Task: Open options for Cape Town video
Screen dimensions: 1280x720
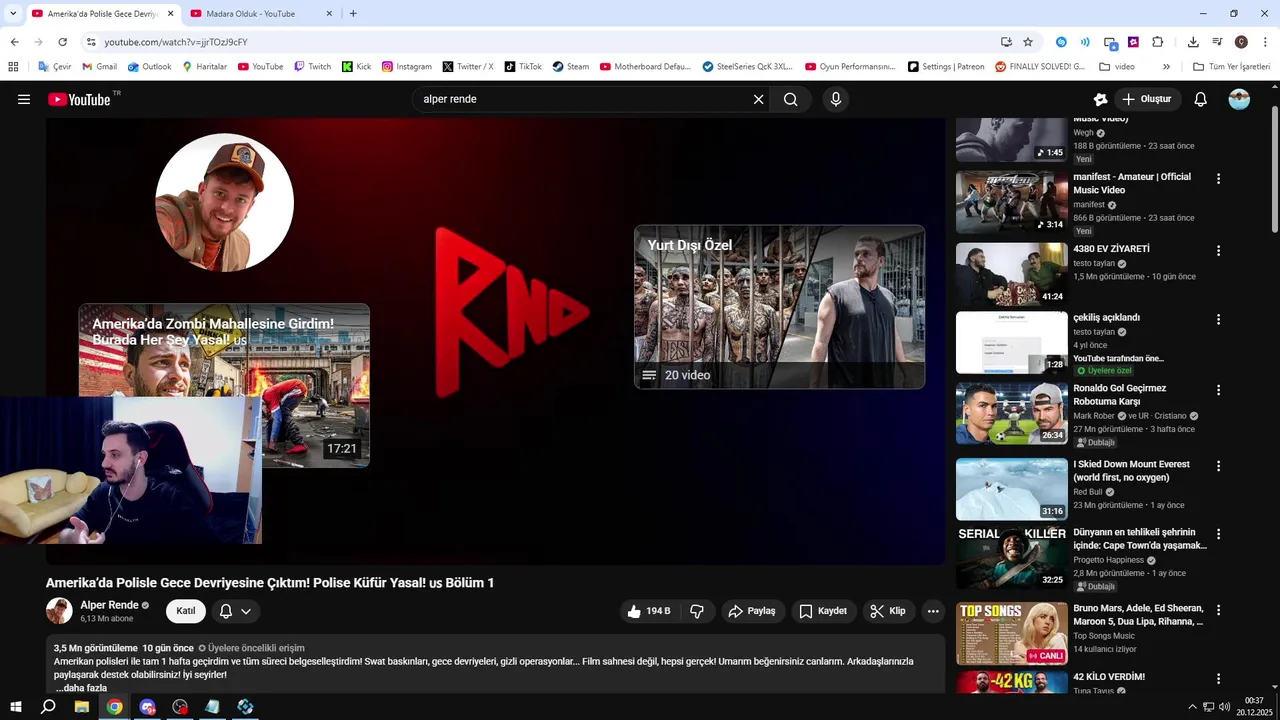Action: [x=1218, y=535]
